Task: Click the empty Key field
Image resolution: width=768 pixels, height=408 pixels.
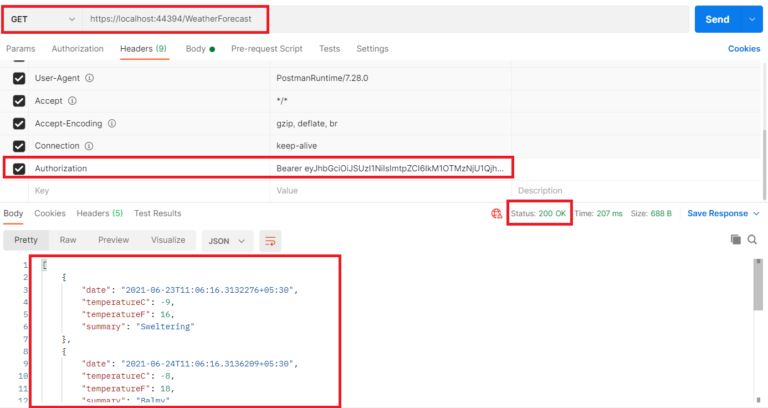Action: click(149, 191)
